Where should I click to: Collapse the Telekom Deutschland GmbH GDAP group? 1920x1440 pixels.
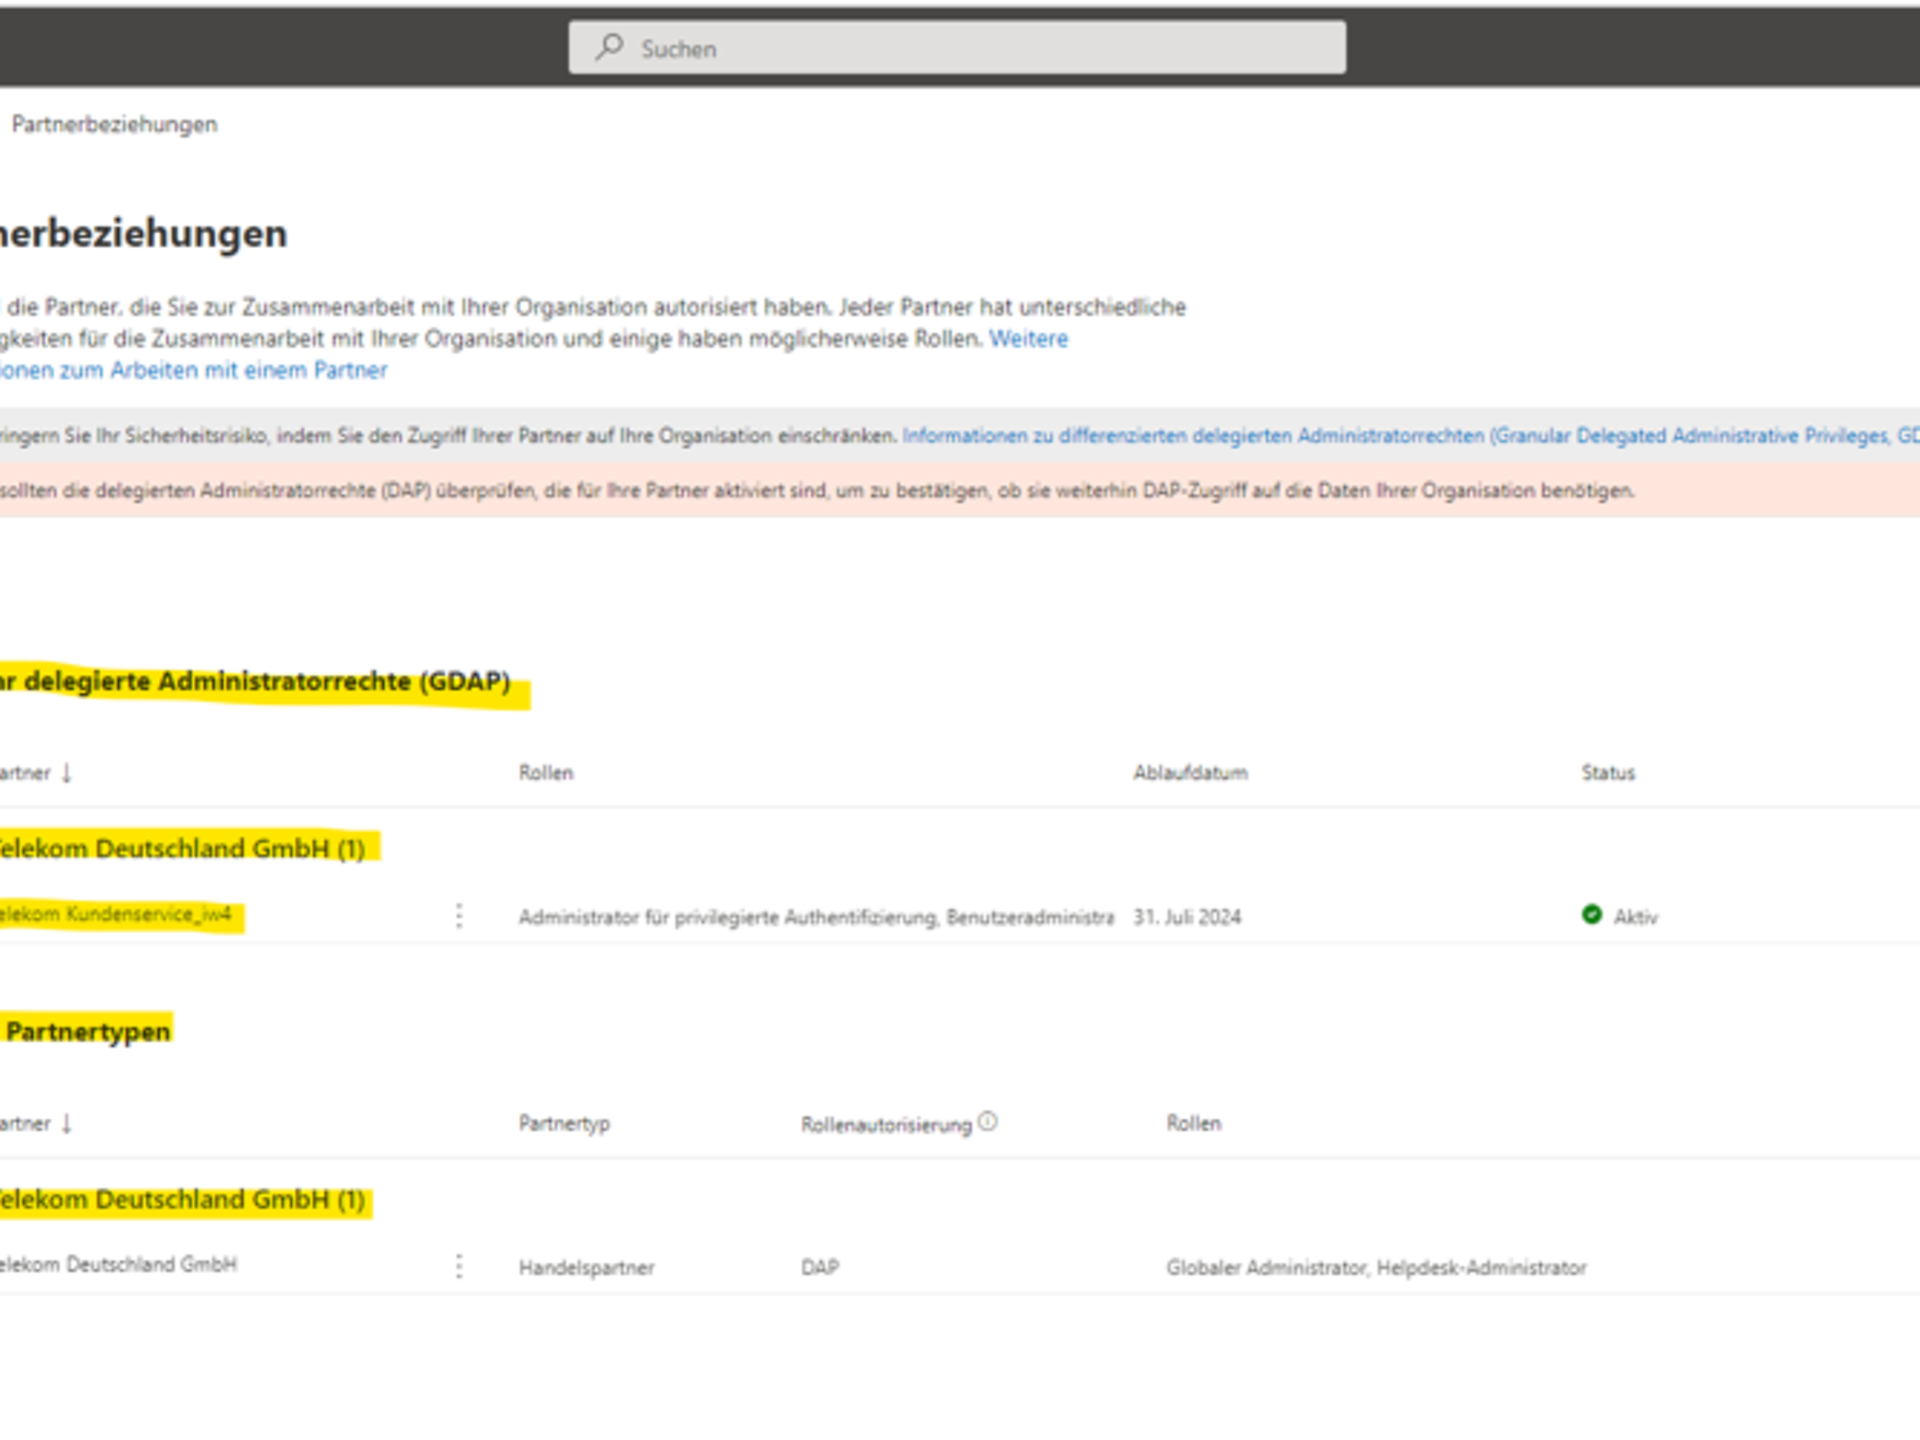[180, 849]
